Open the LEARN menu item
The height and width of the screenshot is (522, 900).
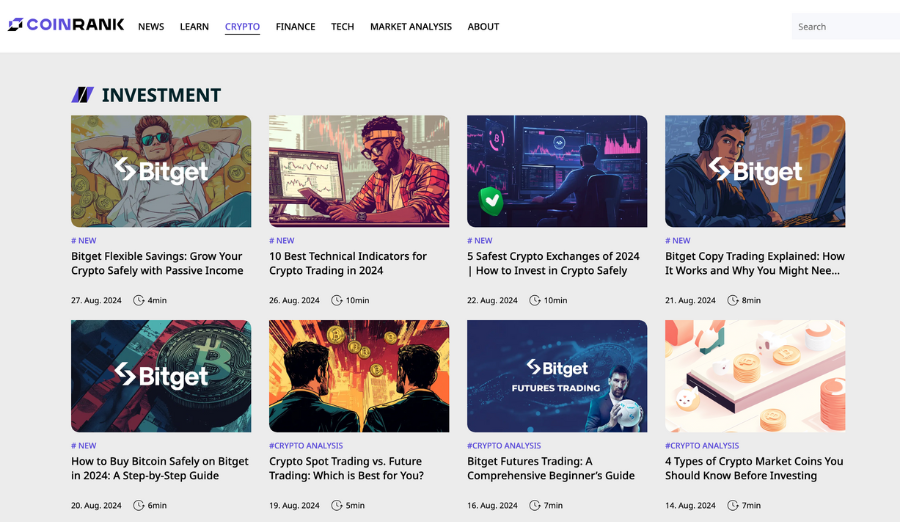194,26
